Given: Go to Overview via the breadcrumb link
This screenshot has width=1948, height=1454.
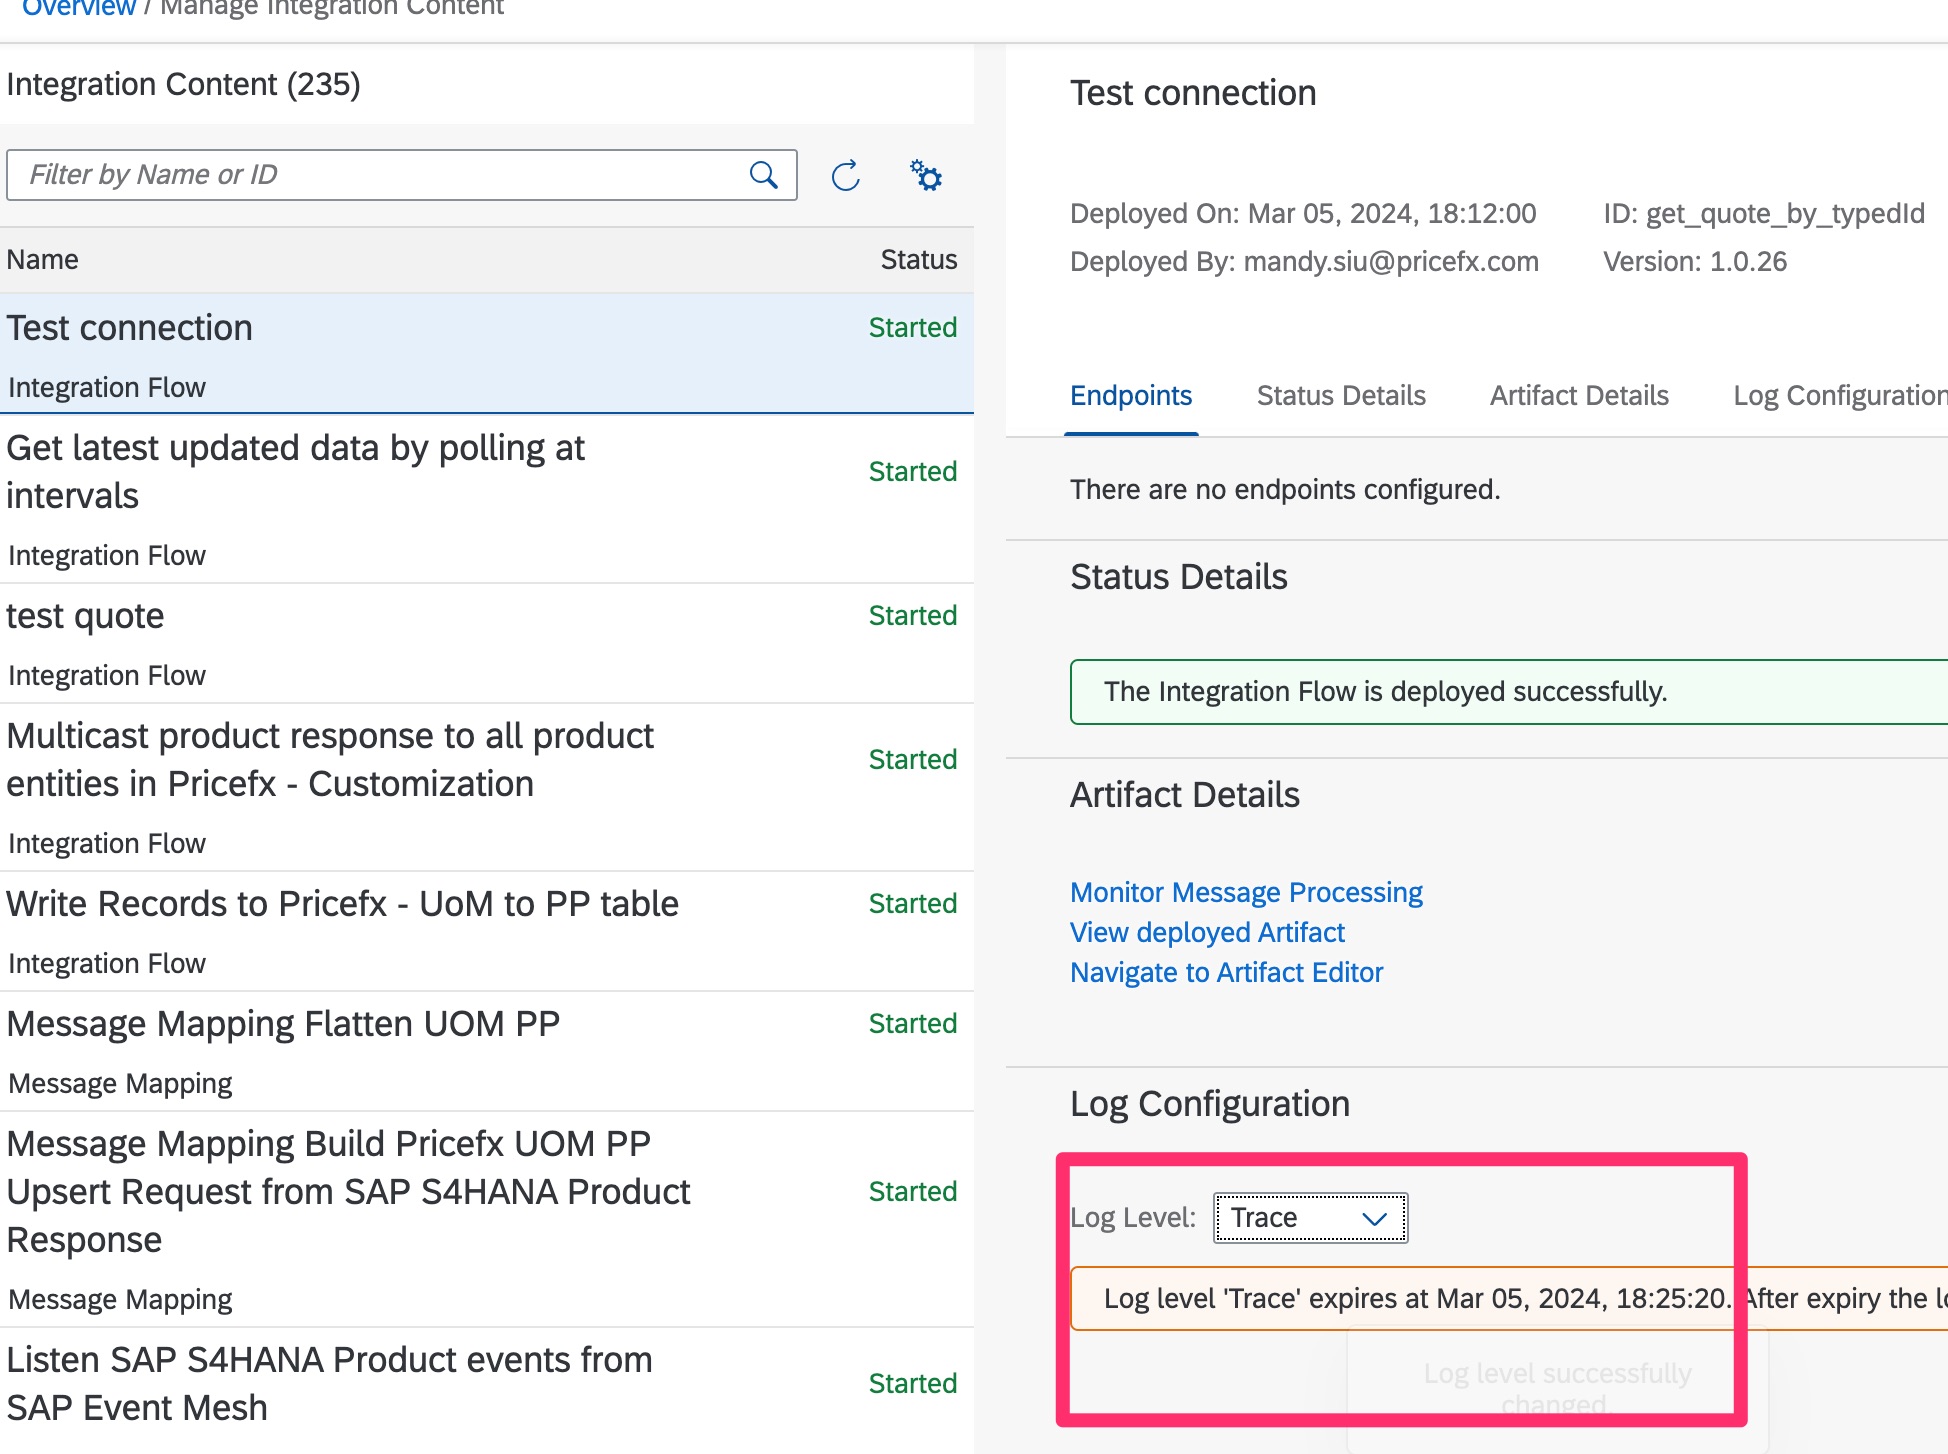Looking at the screenshot, I should pos(78,9).
